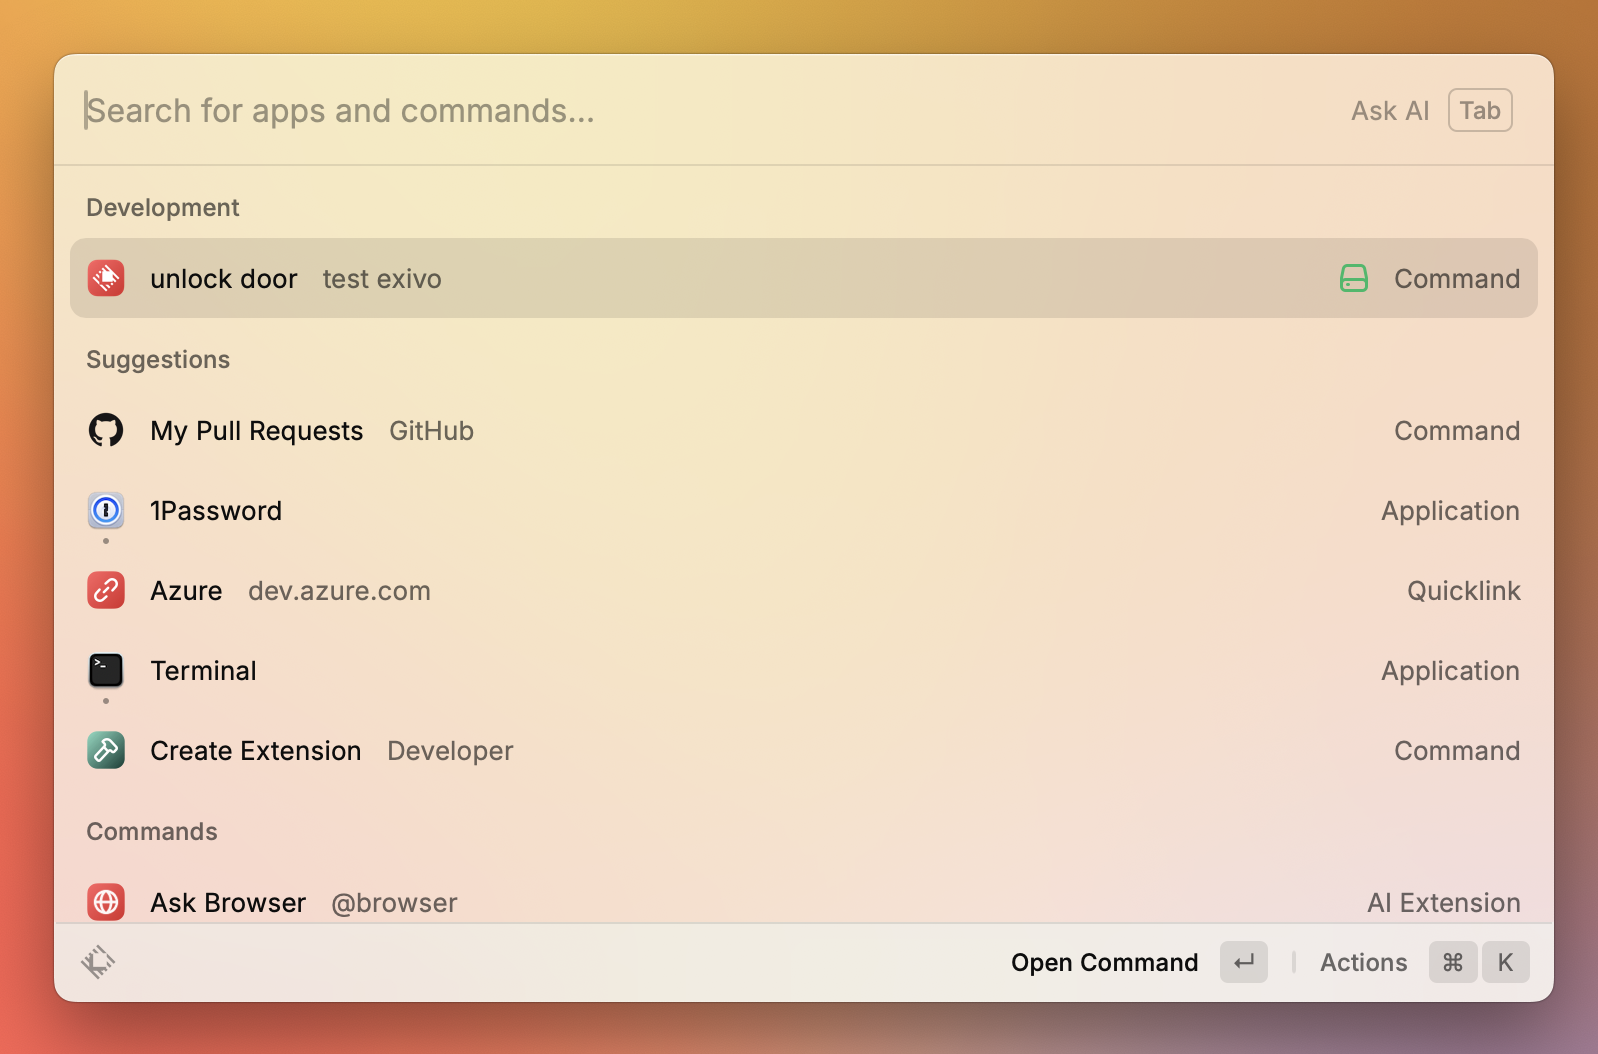Click the Ask Browser globe icon

tap(106, 902)
